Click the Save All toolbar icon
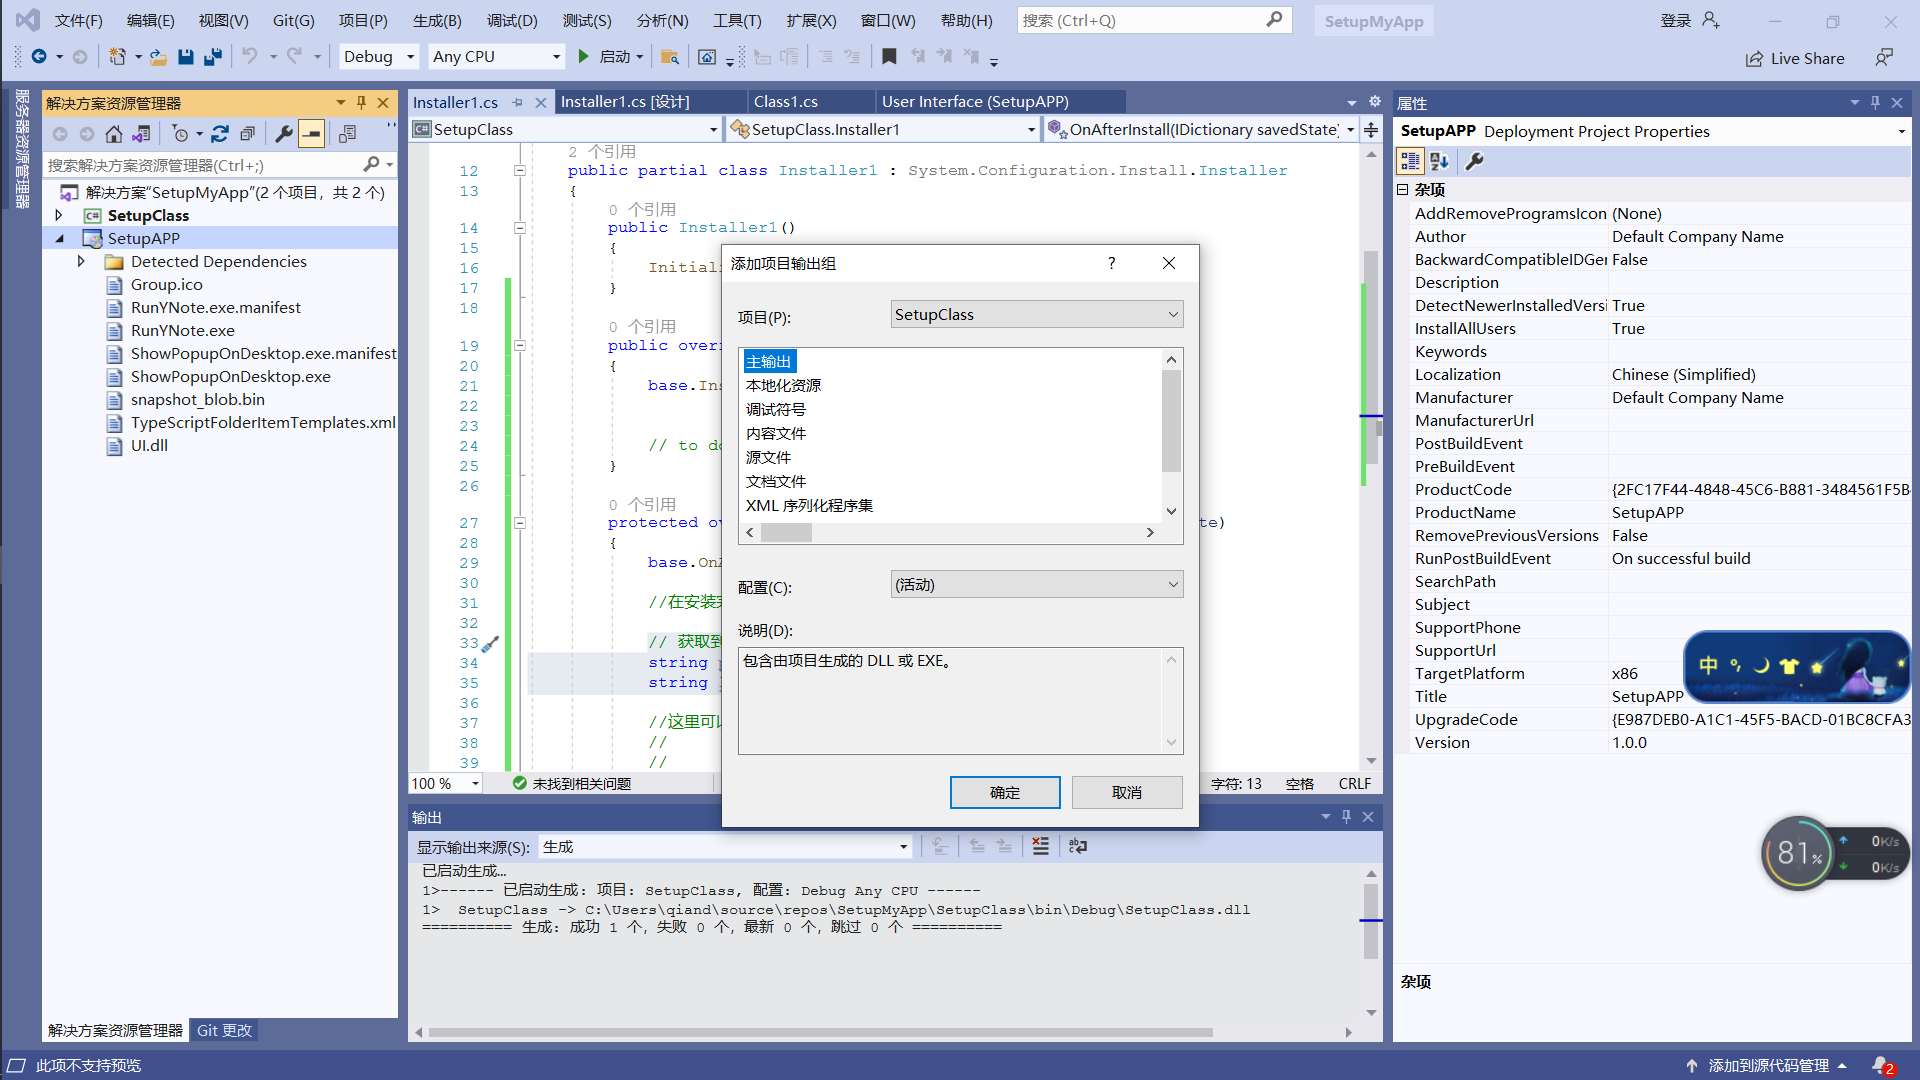The image size is (1920, 1080). (x=212, y=57)
